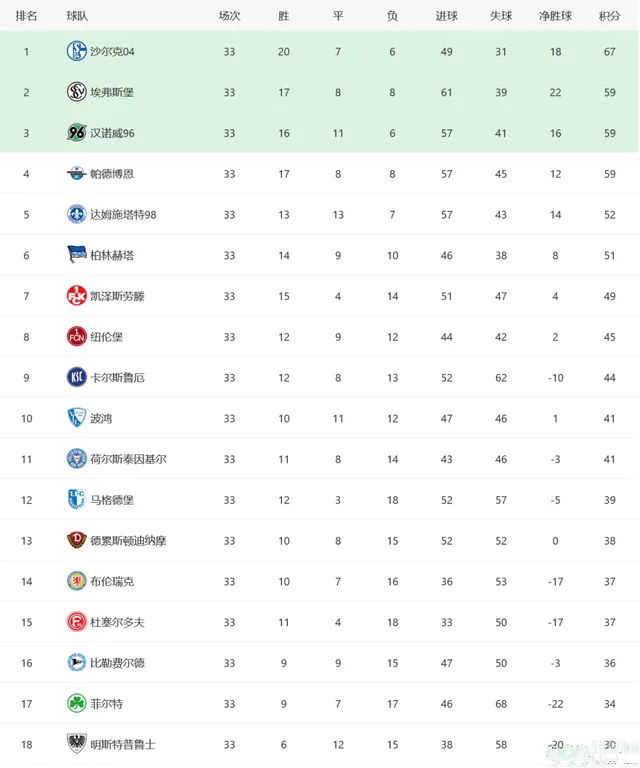The image size is (640, 768).
Task: Click the 排名 column header
Action: click(x=26, y=16)
